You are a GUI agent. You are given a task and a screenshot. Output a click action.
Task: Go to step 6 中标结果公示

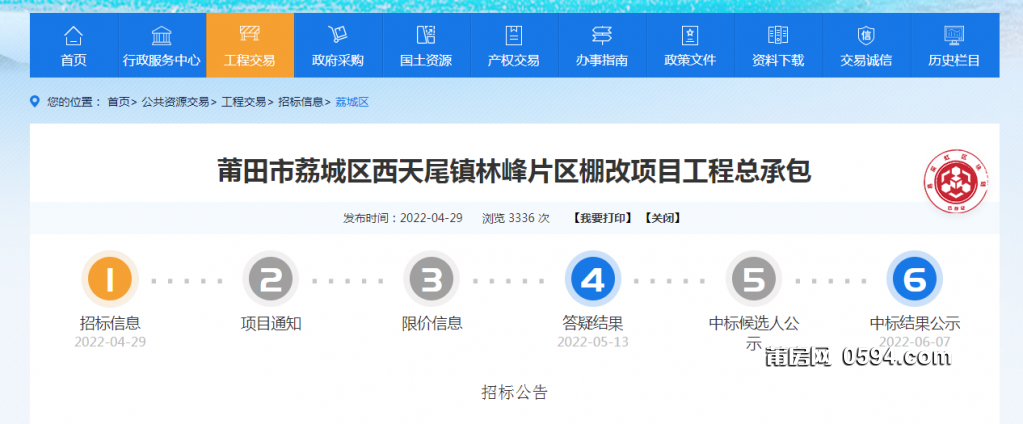tap(914, 279)
